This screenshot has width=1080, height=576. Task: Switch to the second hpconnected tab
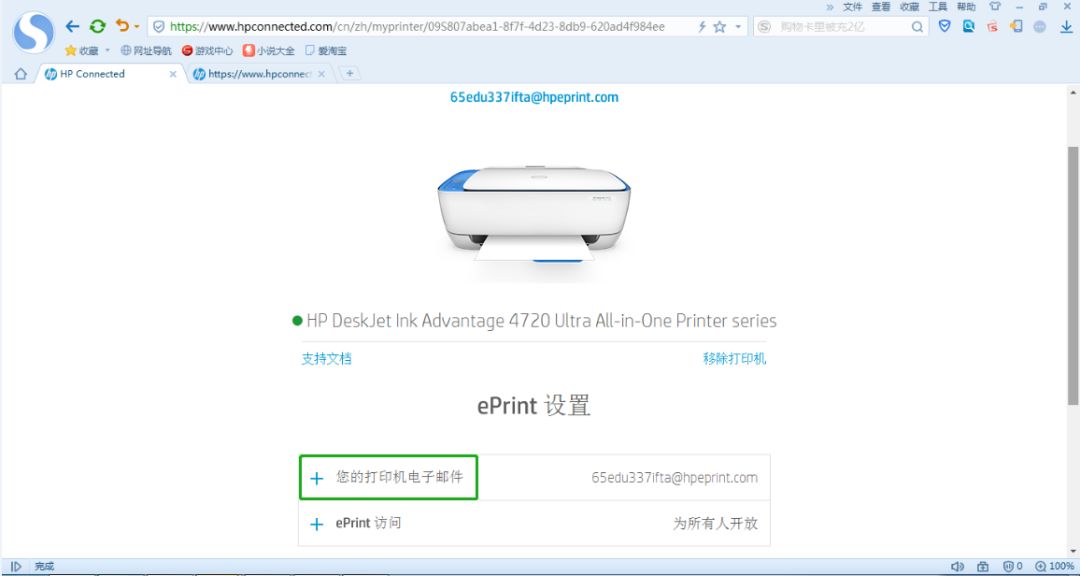click(259, 74)
